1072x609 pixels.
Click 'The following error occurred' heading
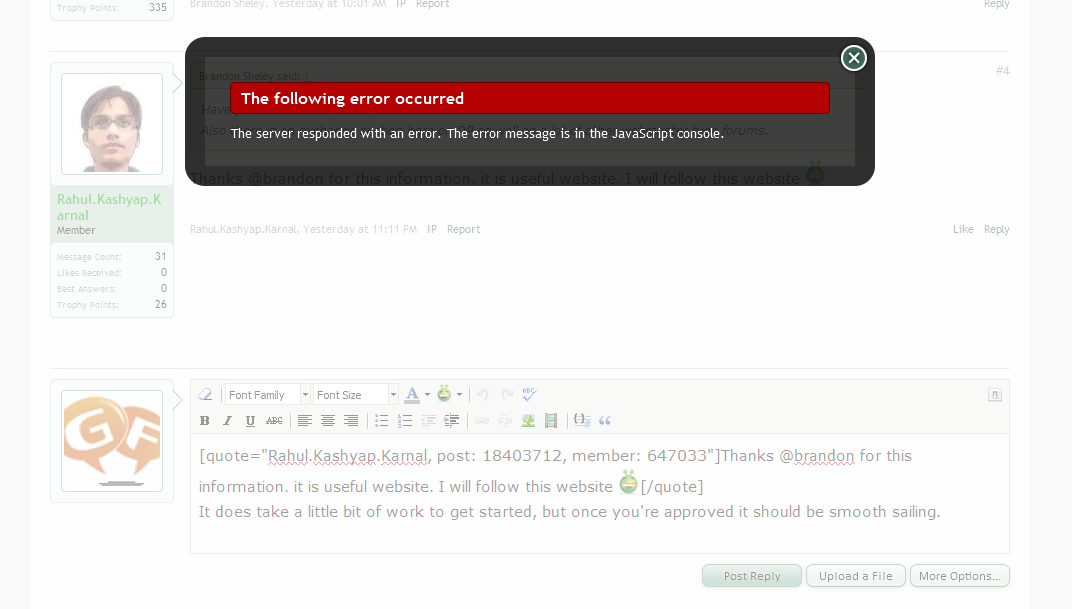coord(352,98)
